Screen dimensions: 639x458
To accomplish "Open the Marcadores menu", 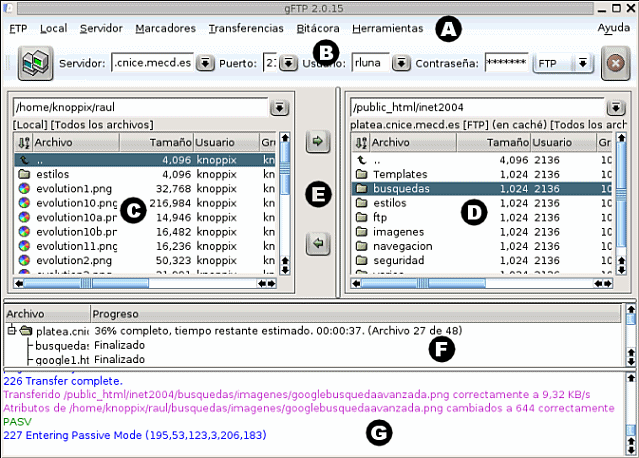I will (165, 28).
